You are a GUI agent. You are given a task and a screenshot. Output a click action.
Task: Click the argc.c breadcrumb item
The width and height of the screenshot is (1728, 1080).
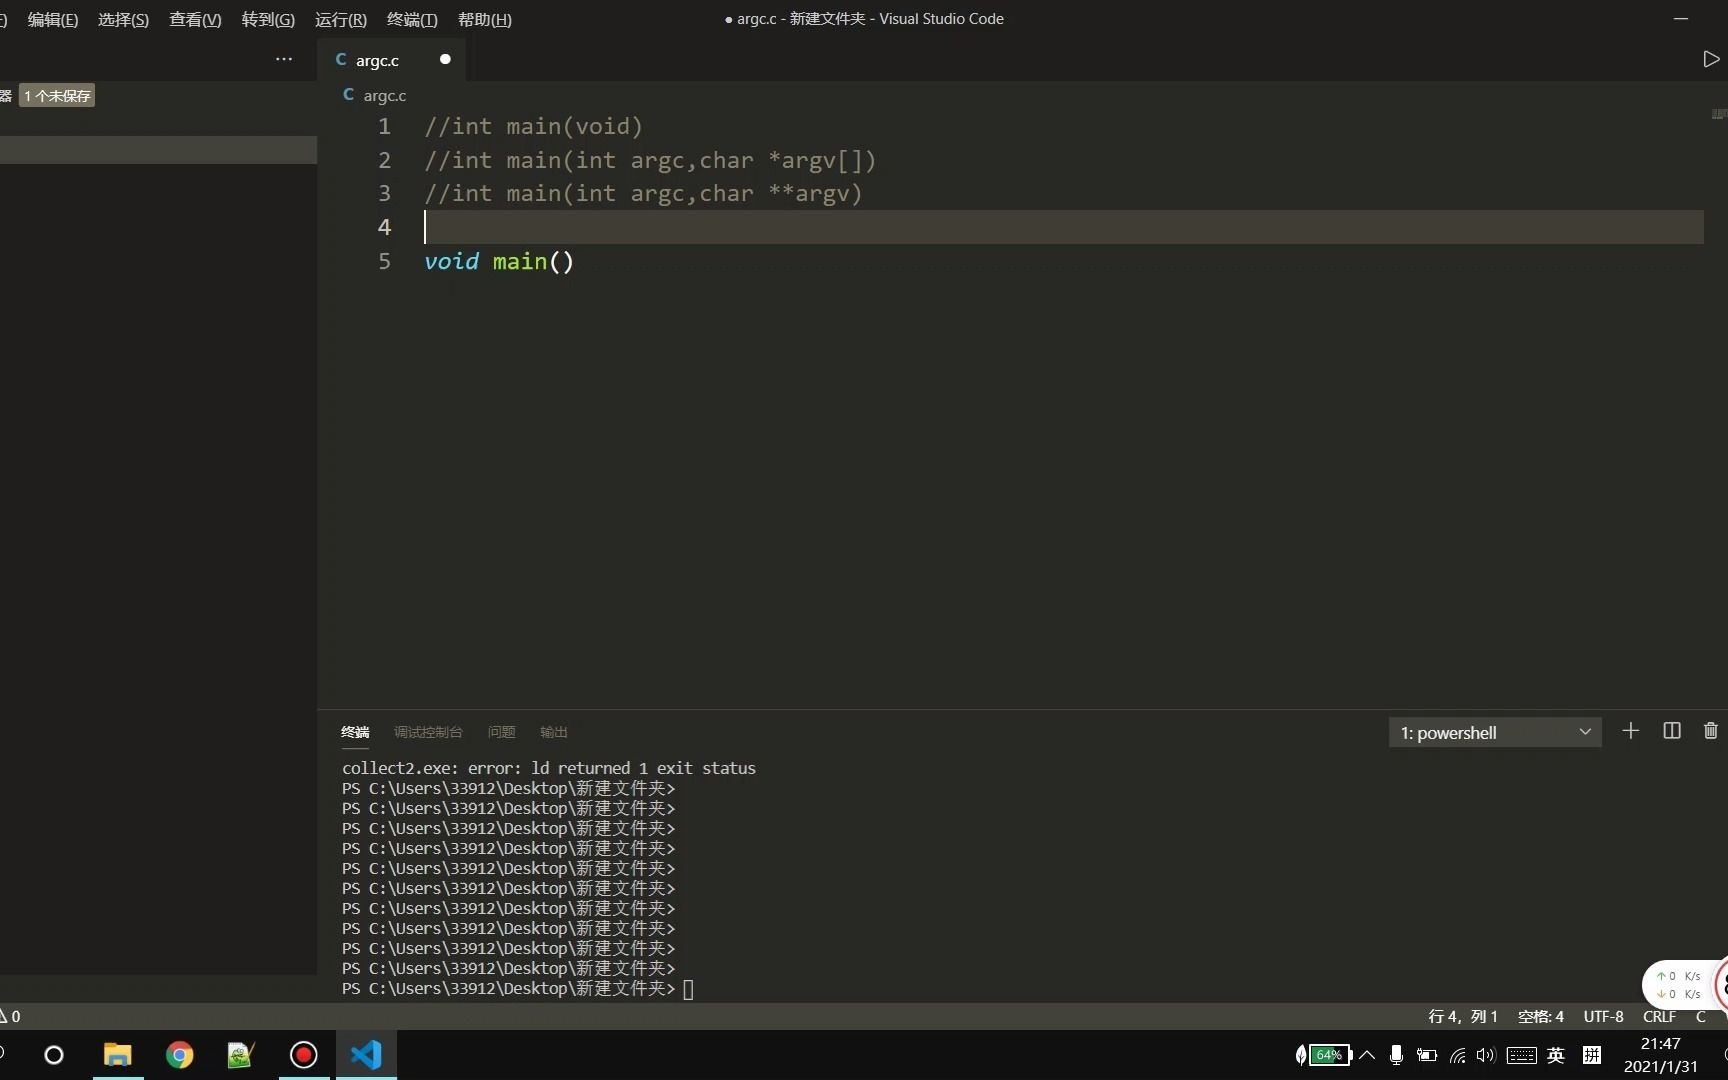[375, 95]
